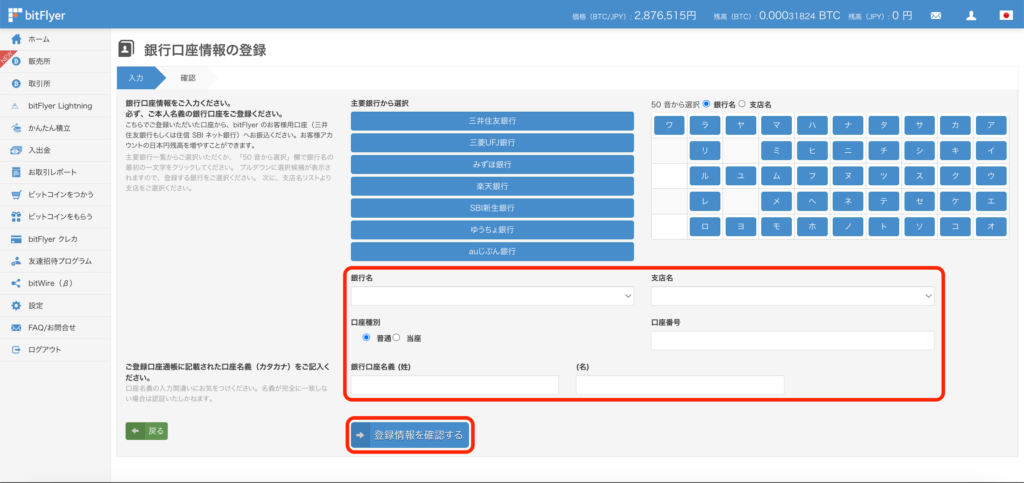Click the SBI新生銀行 button

(492, 208)
